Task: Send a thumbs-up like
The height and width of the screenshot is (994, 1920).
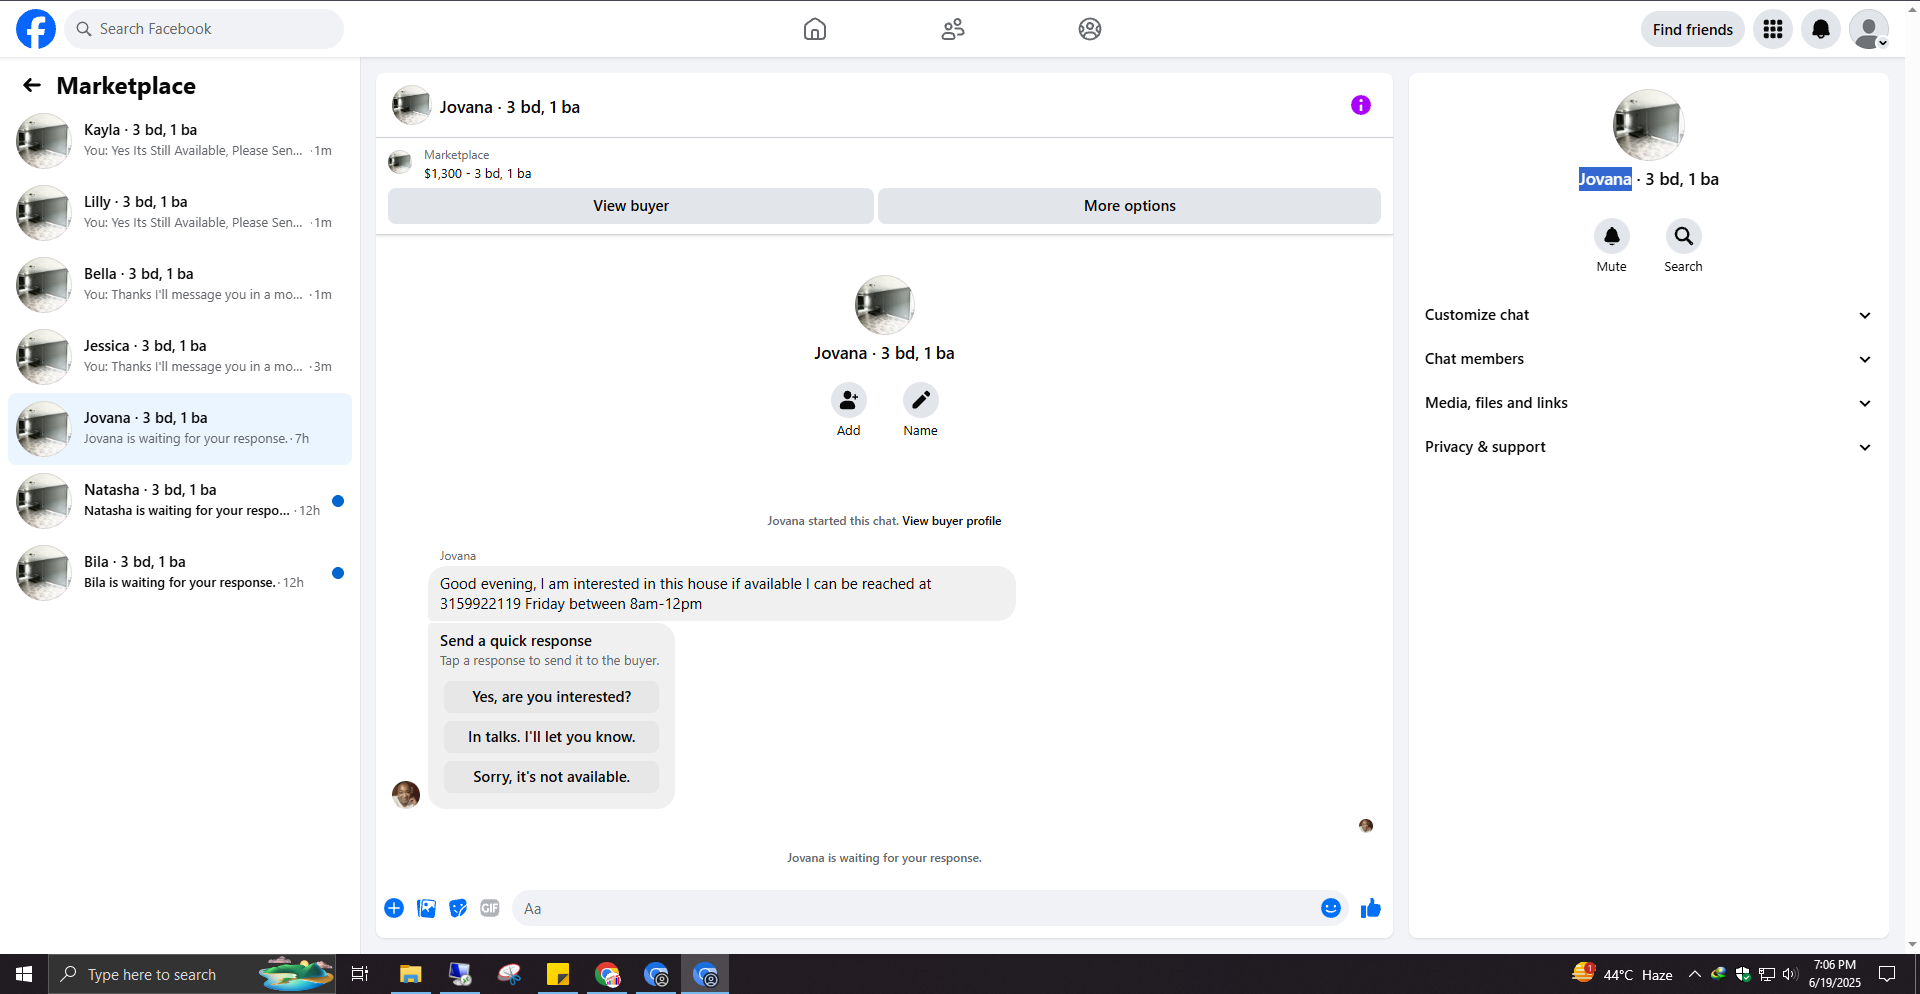Action: (1371, 908)
